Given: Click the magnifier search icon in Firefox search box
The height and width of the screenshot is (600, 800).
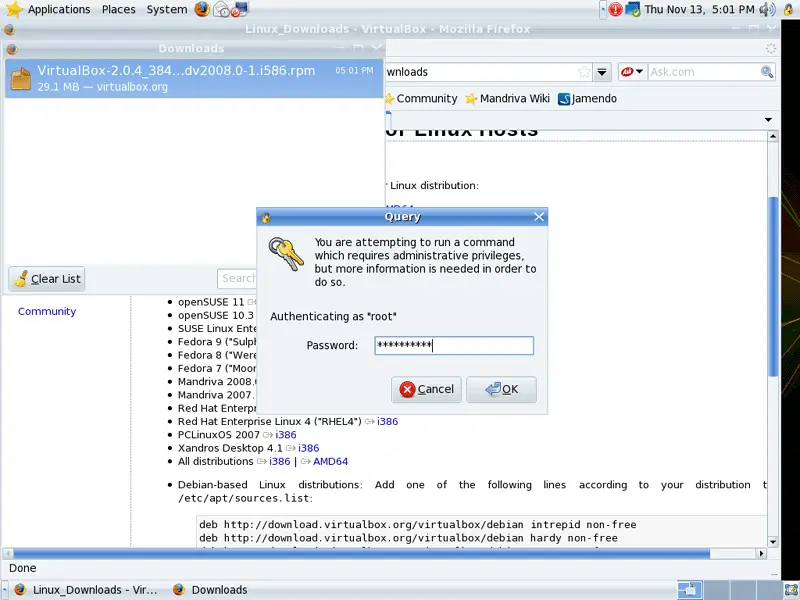Looking at the screenshot, I should point(767,72).
